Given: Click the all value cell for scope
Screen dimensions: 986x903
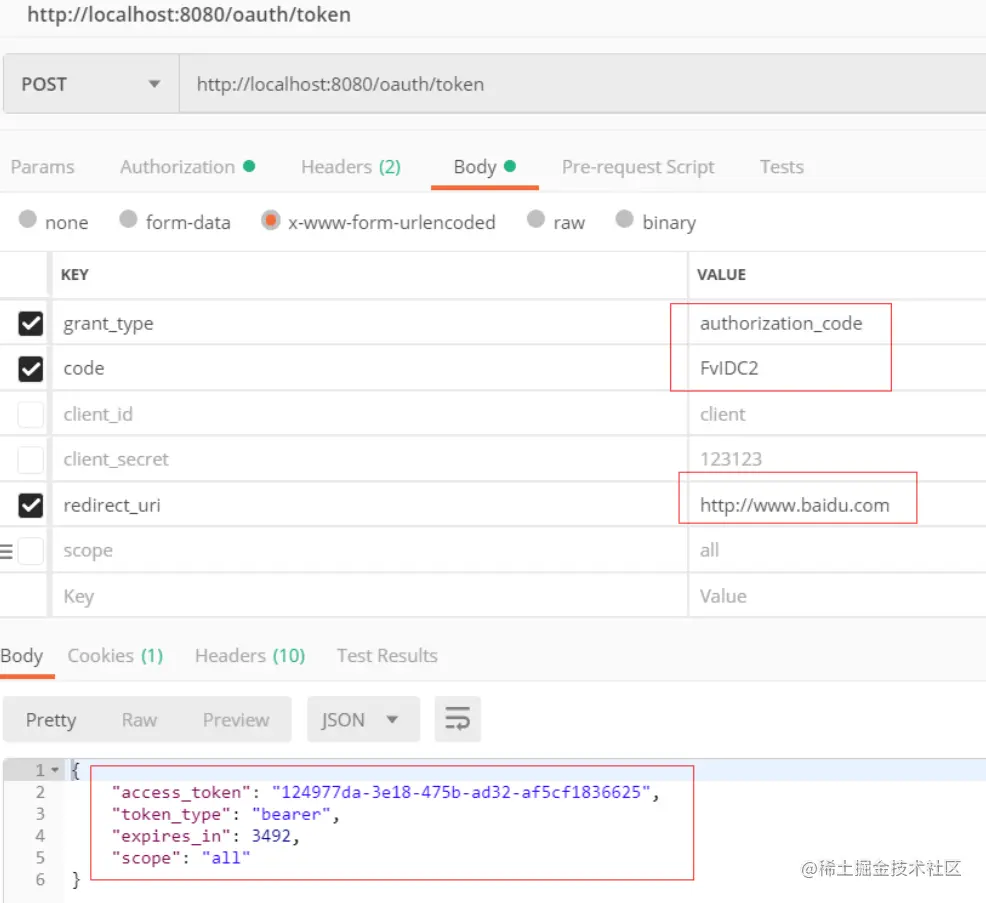Looking at the screenshot, I should pyautogui.click(x=837, y=551).
